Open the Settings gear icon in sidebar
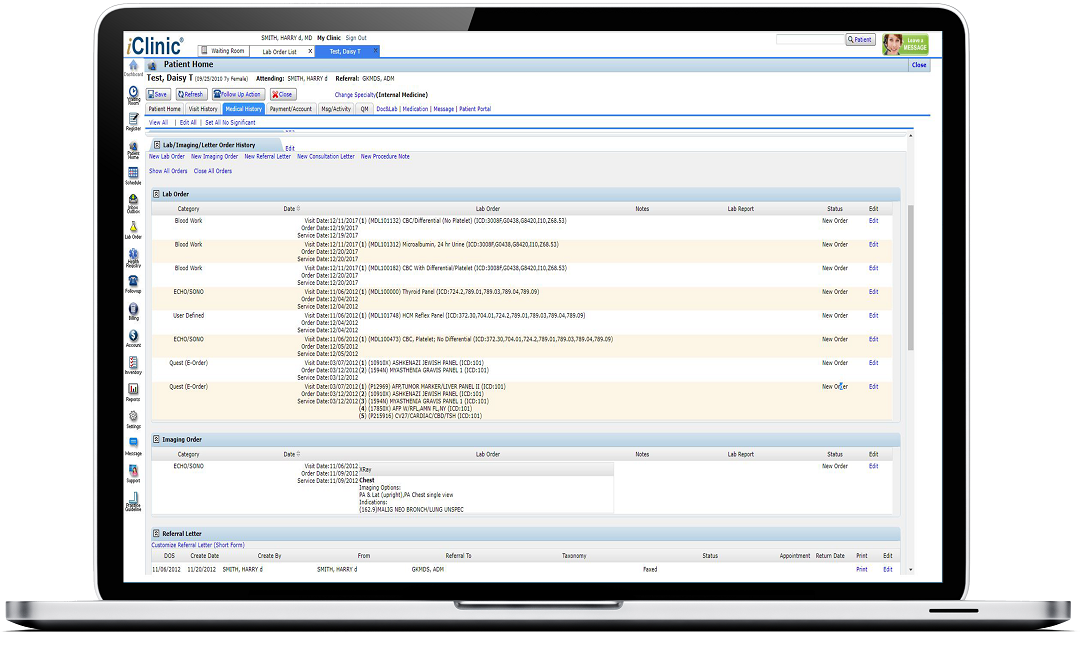The width and height of the screenshot is (1080, 645). click(133, 417)
